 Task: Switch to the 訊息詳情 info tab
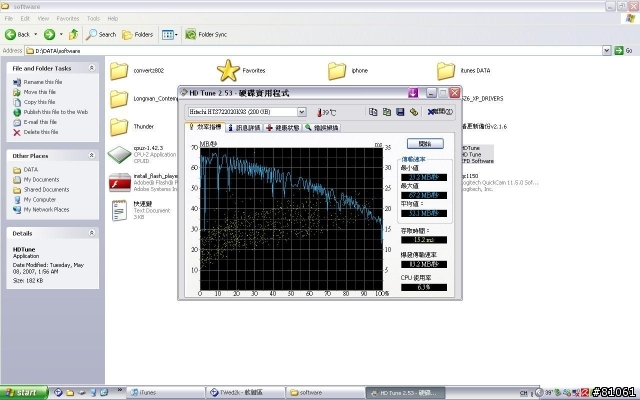pos(244,128)
